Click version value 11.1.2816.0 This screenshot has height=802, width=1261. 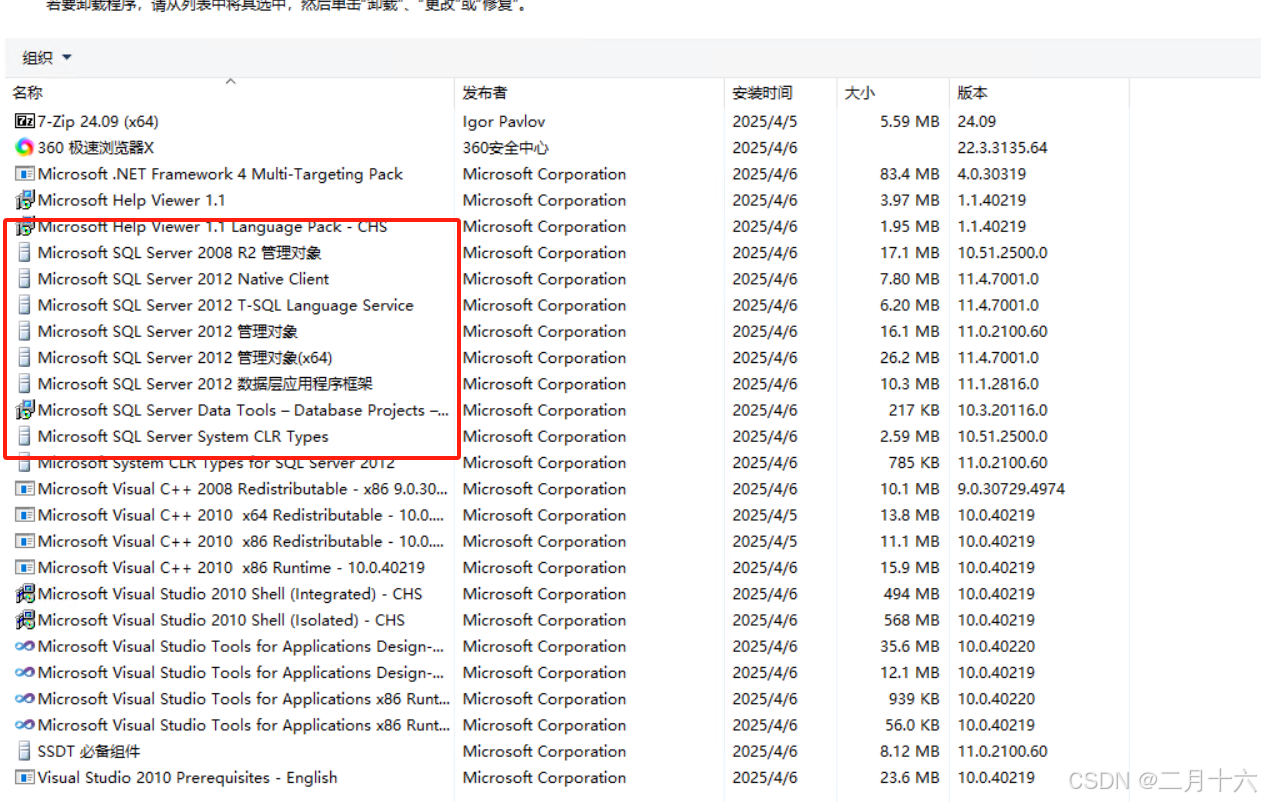(998, 384)
